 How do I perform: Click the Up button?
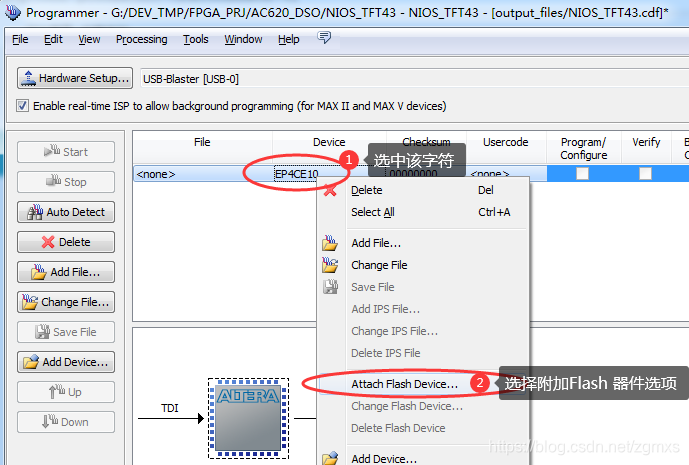coord(66,392)
